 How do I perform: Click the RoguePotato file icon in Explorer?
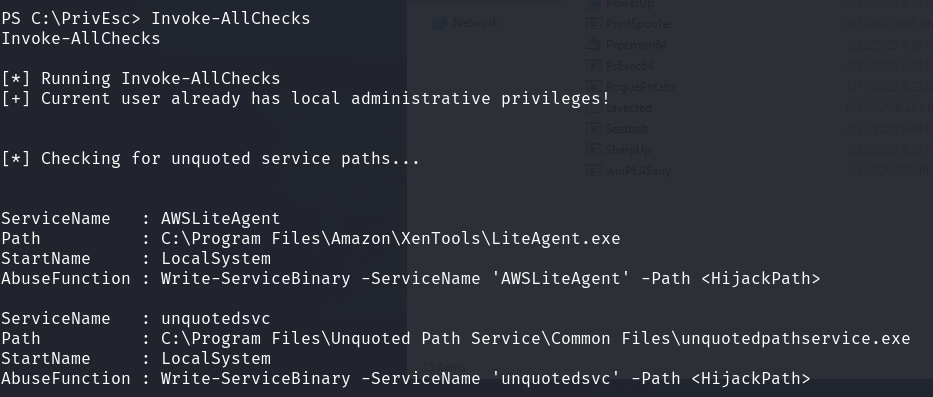click(593, 87)
